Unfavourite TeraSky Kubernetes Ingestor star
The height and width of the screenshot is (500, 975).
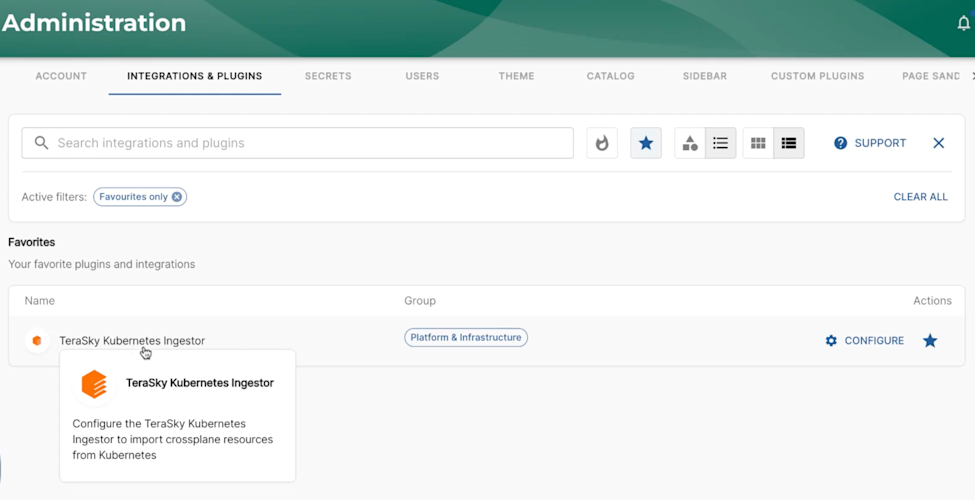point(930,341)
